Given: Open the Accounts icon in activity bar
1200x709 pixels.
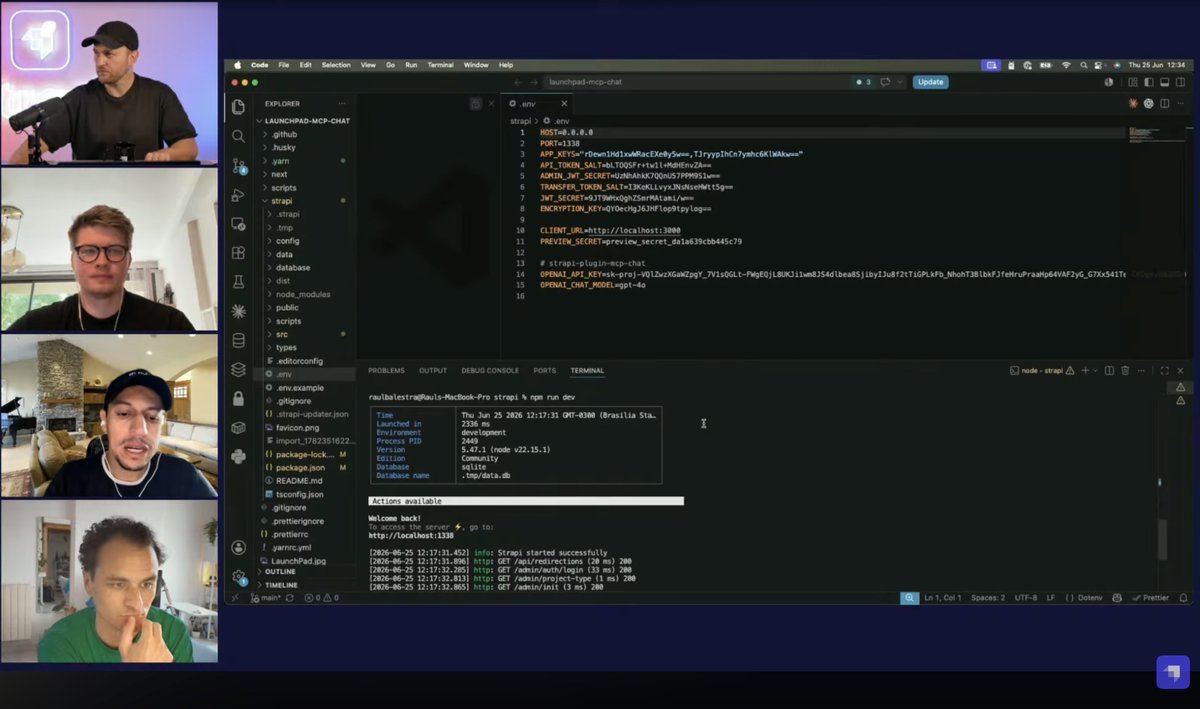Looking at the screenshot, I should [238, 547].
